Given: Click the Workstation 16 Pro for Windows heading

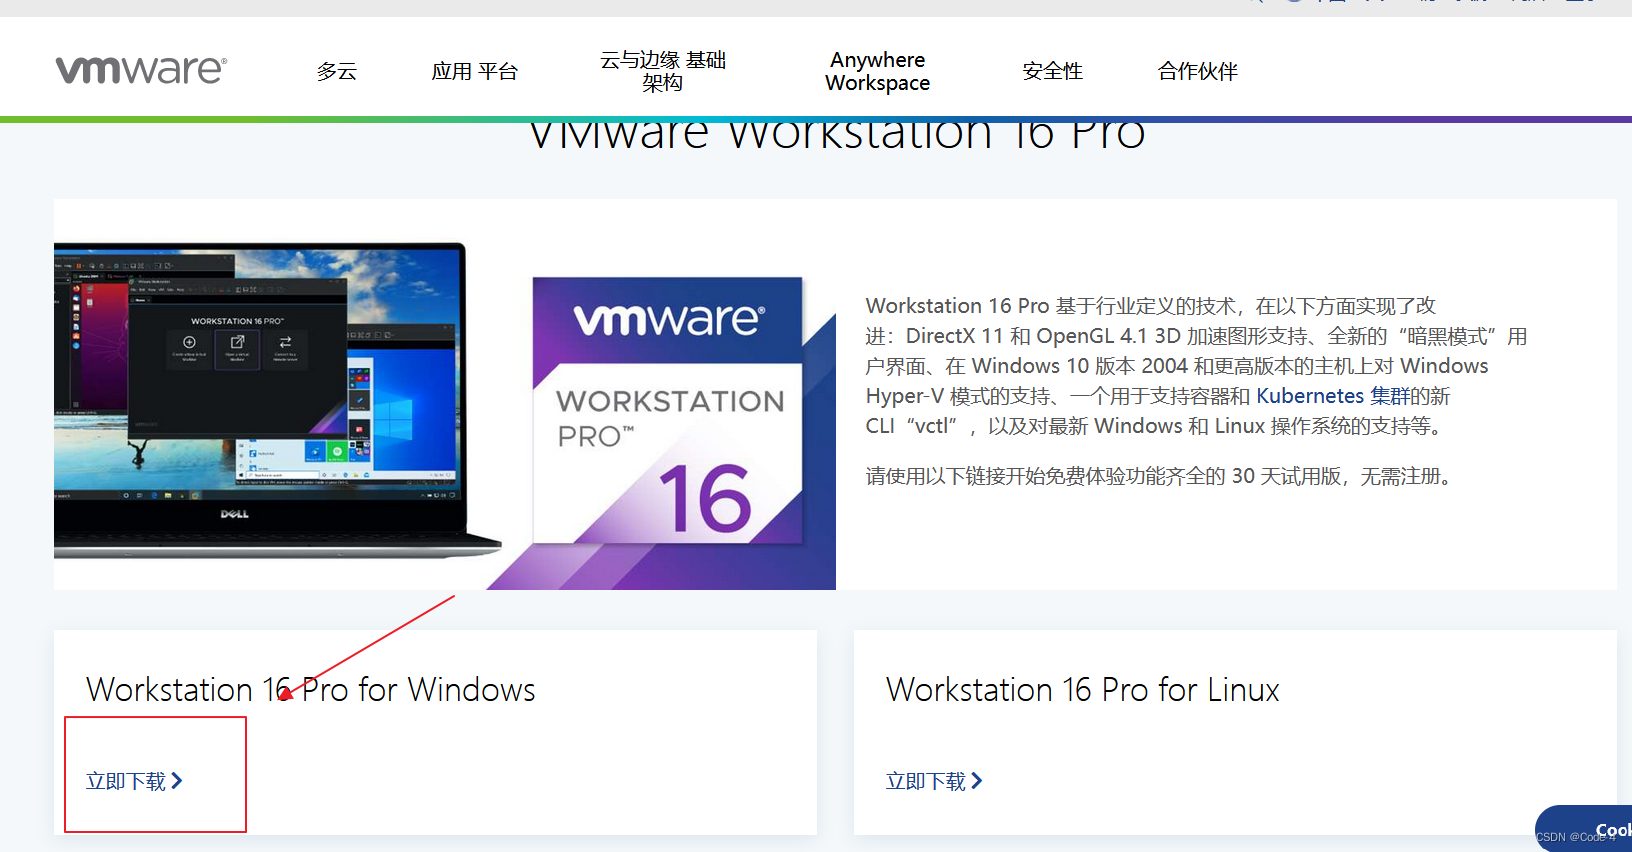Looking at the screenshot, I should point(311,690).
